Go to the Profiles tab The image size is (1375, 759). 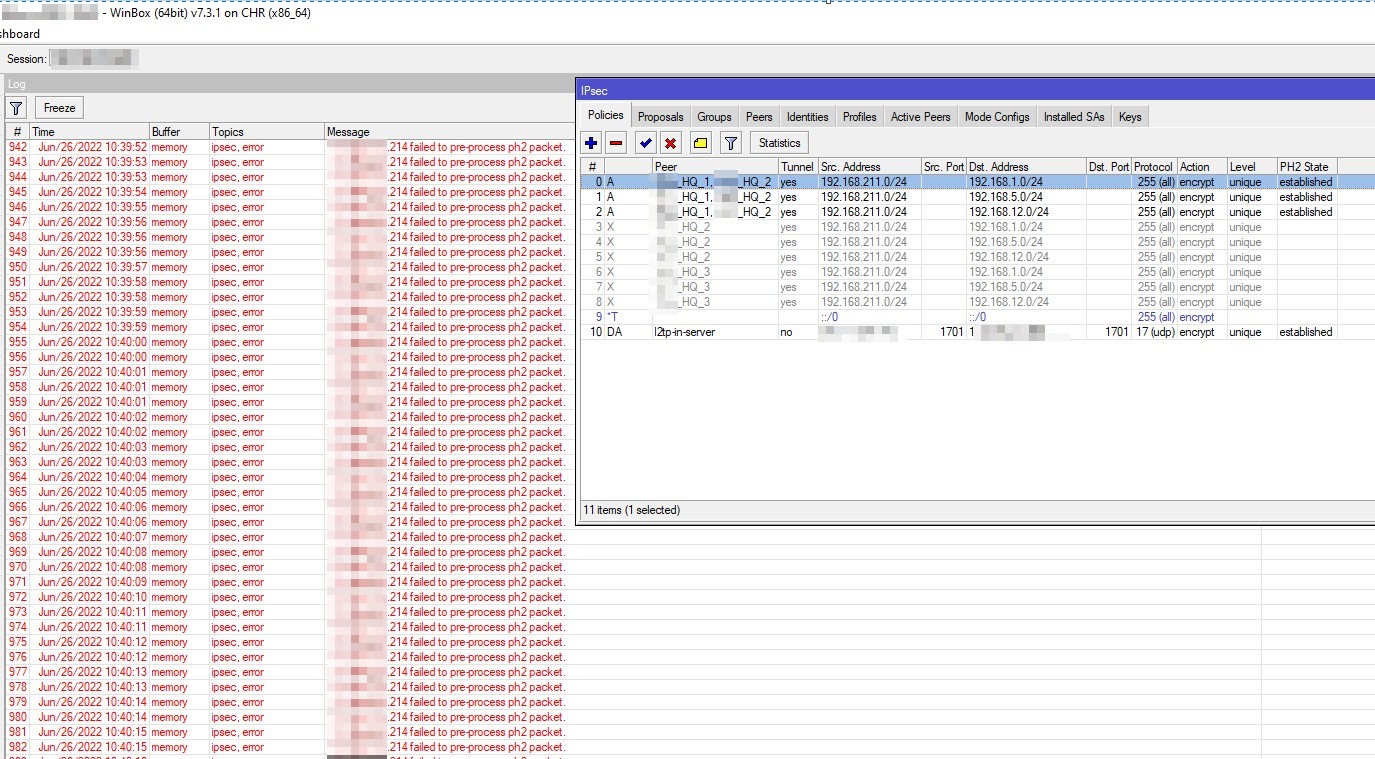tap(860, 117)
